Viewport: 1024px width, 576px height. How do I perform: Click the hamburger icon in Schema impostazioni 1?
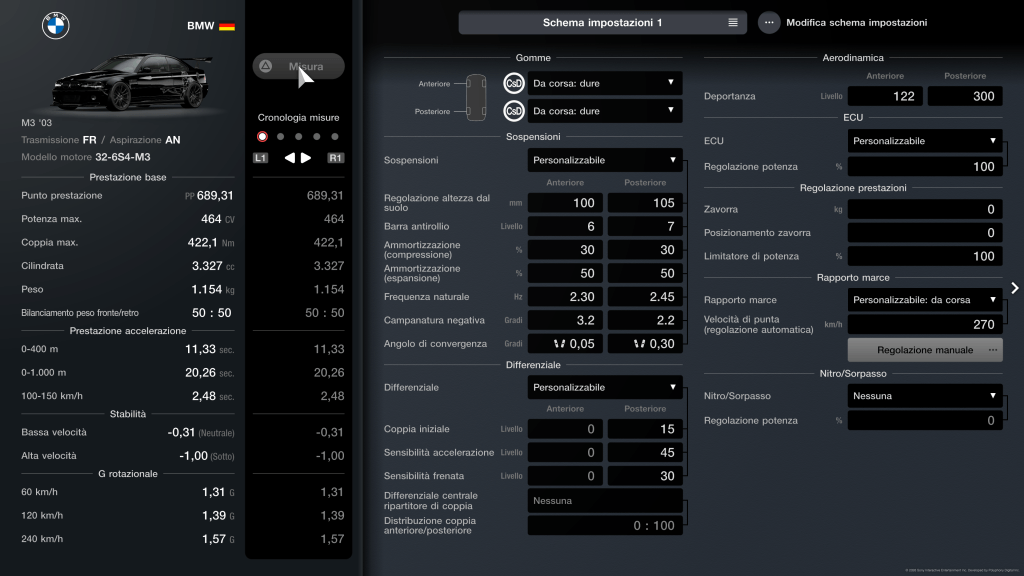click(732, 23)
